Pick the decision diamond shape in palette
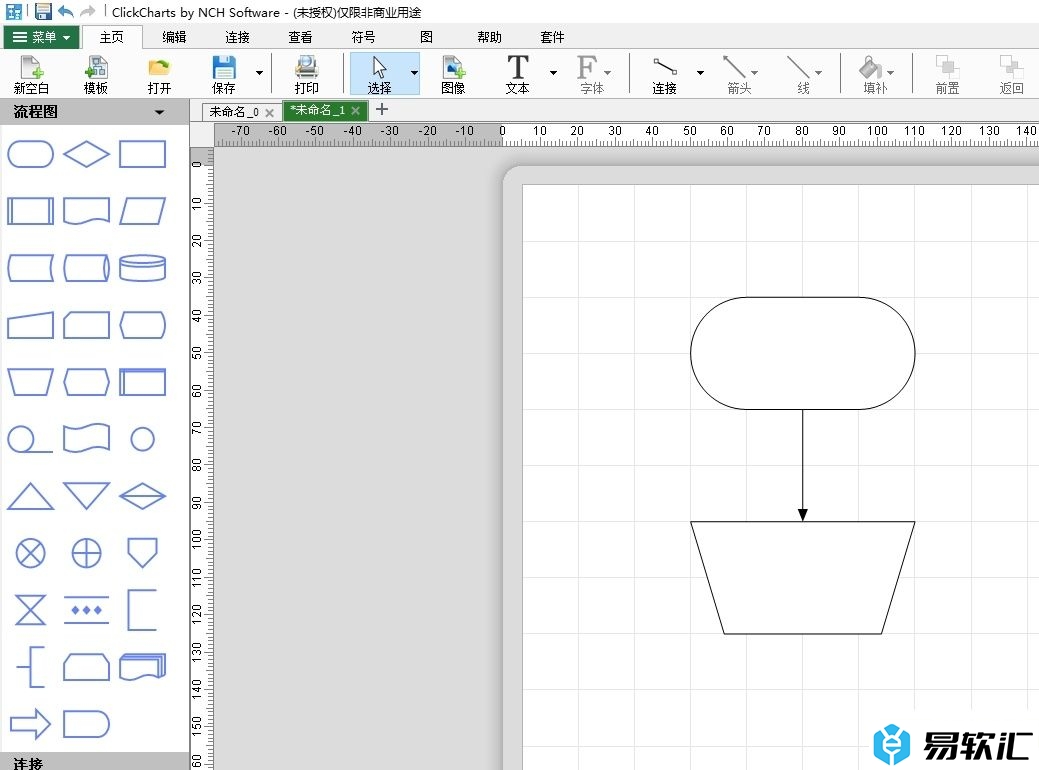1039x770 pixels. coord(87,154)
